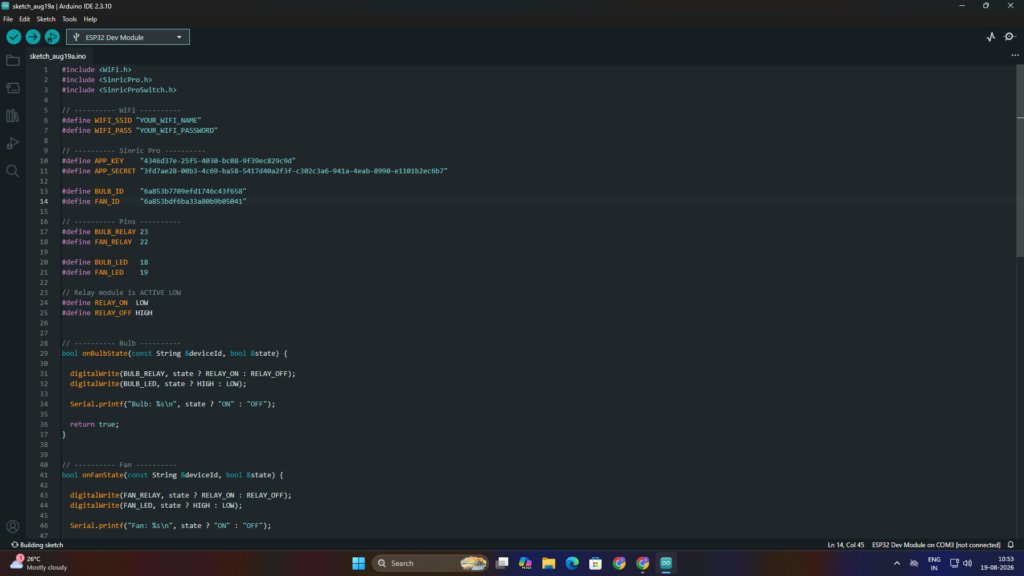The image size is (1024, 576).
Task: Click line number 29 in the gutter
Action: coord(44,353)
